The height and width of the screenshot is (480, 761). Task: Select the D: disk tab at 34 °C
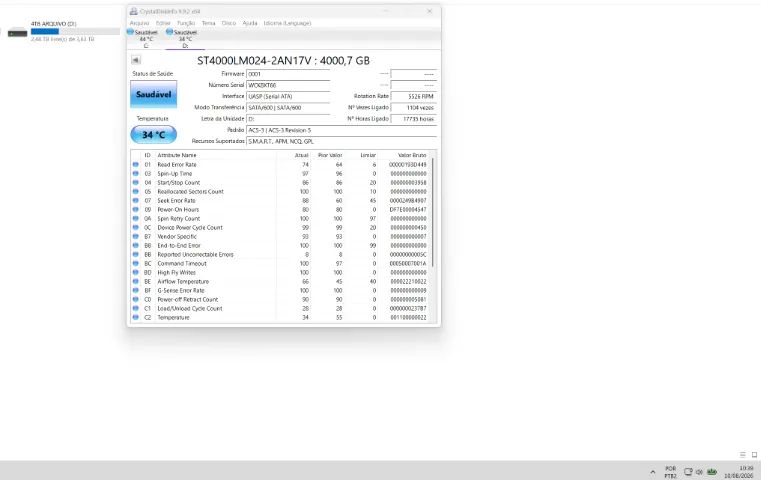coord(185,38)
